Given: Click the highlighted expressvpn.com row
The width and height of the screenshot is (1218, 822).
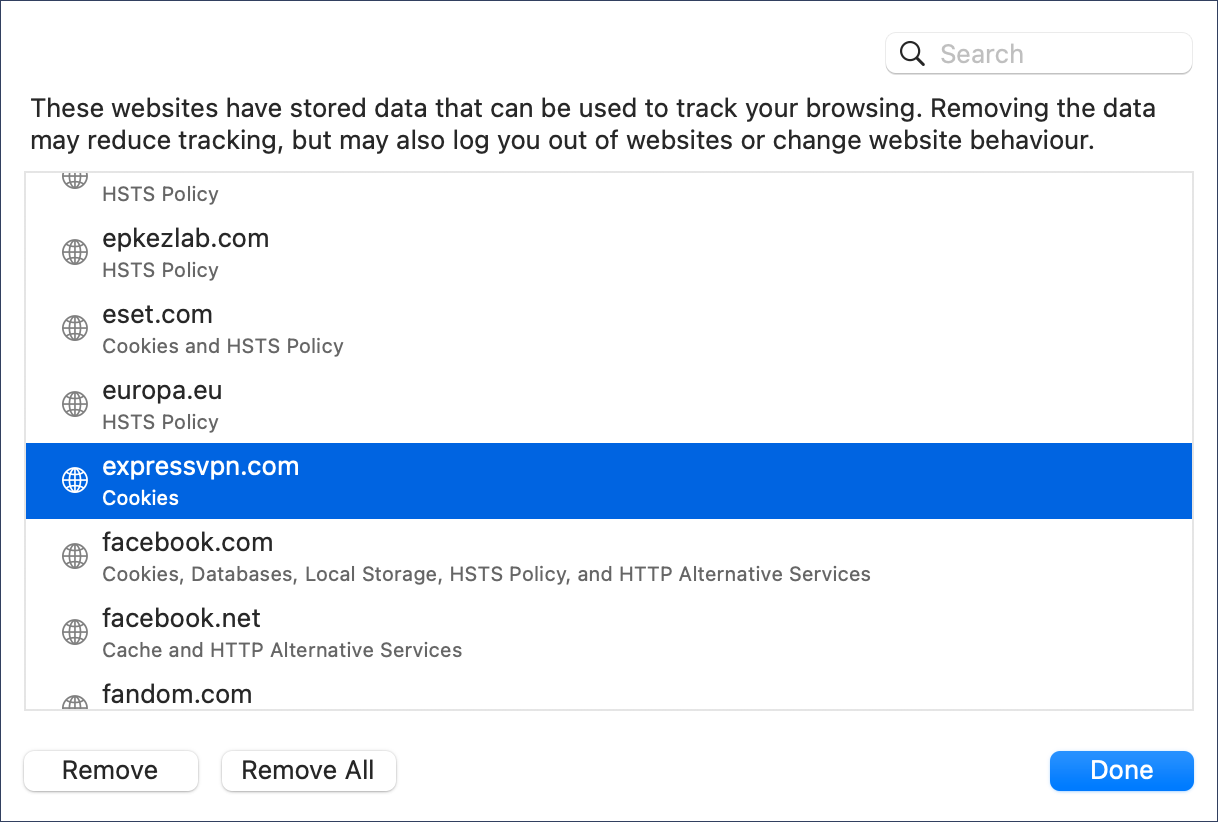Looking at the screenshot, I should click(609, 481).
